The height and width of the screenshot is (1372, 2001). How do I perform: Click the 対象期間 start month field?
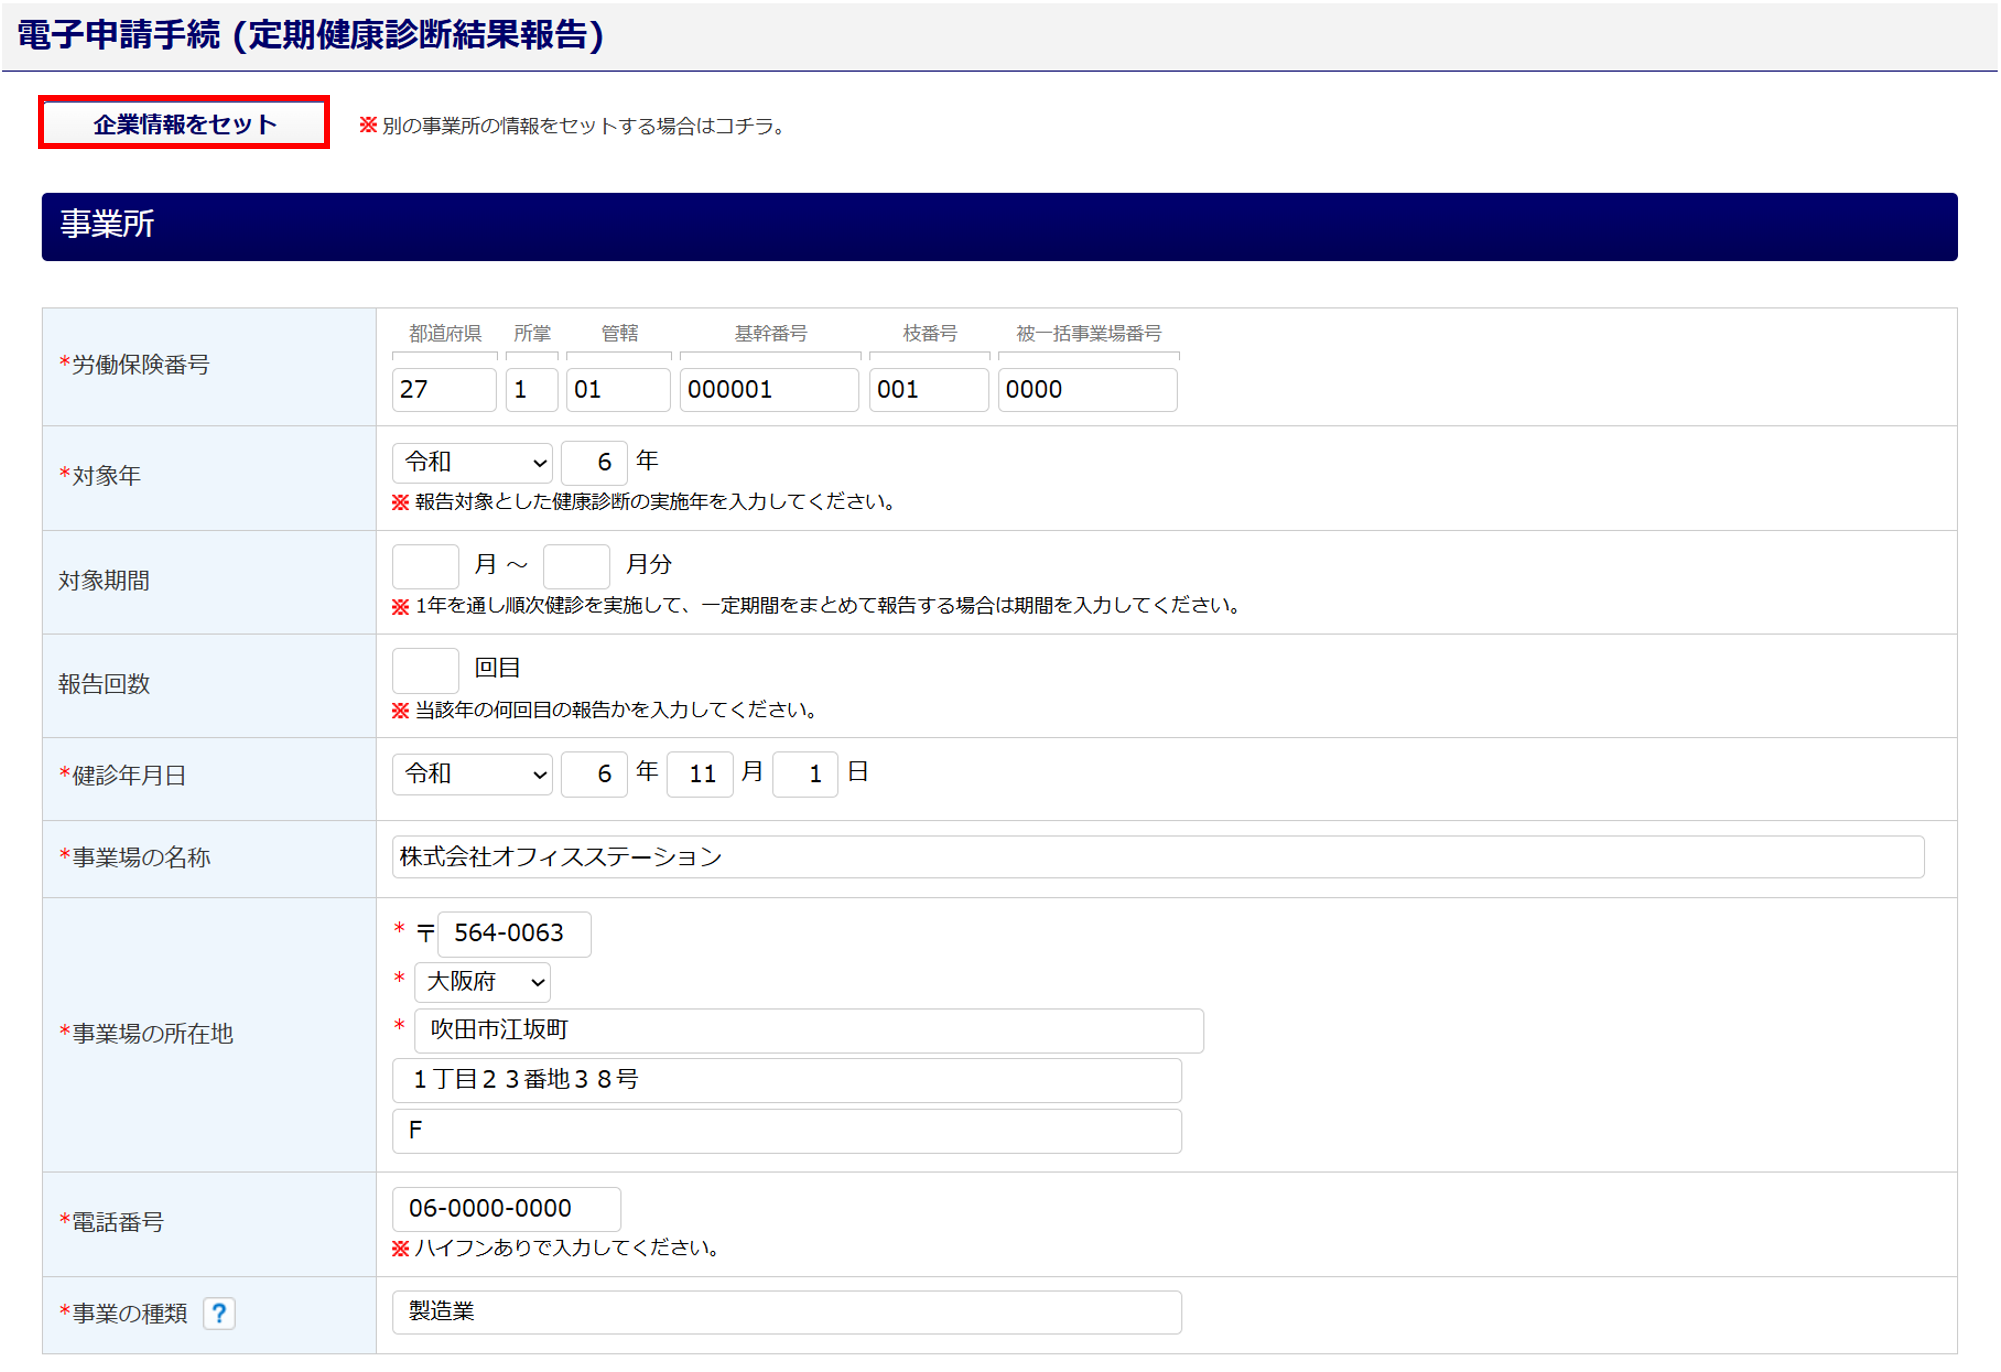pyautogui.click(x=425, y=566)
